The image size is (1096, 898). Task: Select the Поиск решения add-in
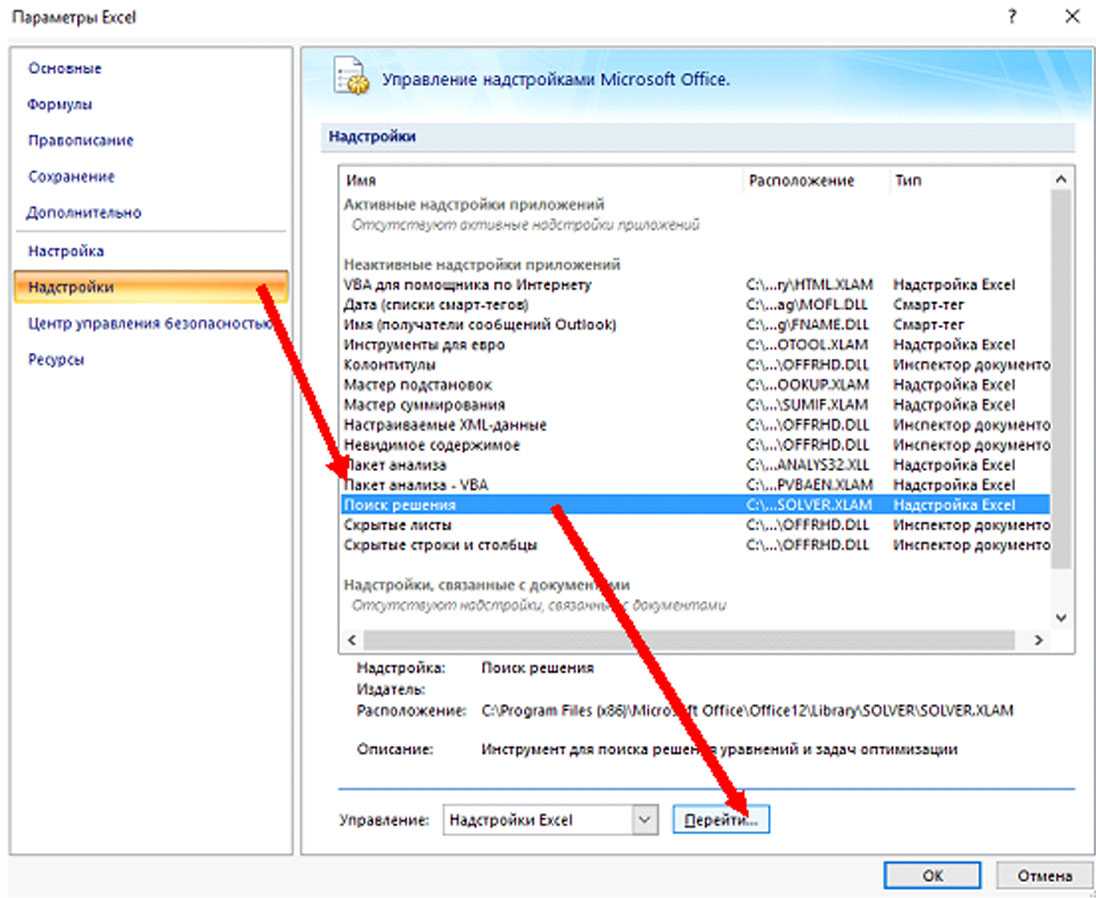tap(695, 505)
